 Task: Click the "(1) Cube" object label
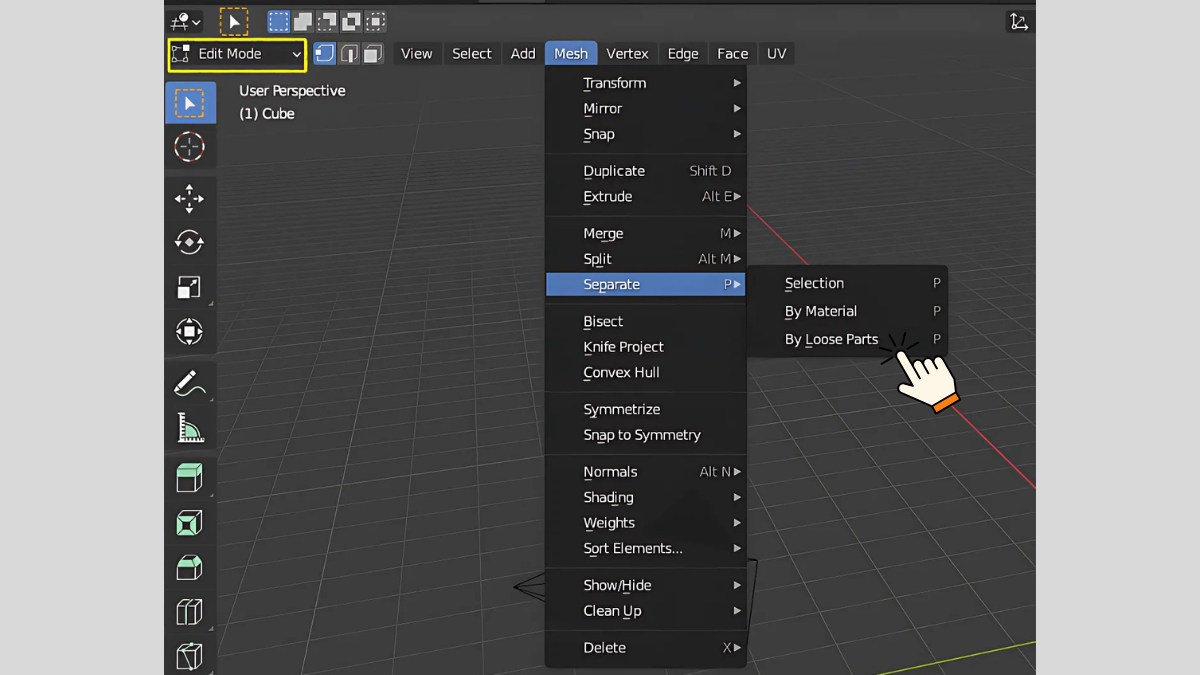[267, 114]
